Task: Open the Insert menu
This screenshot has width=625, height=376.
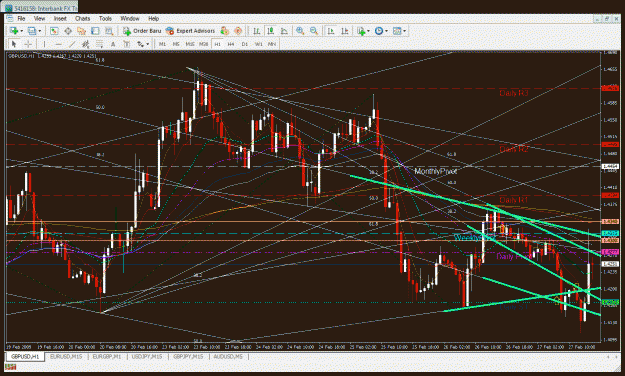Action: [60, 18]
